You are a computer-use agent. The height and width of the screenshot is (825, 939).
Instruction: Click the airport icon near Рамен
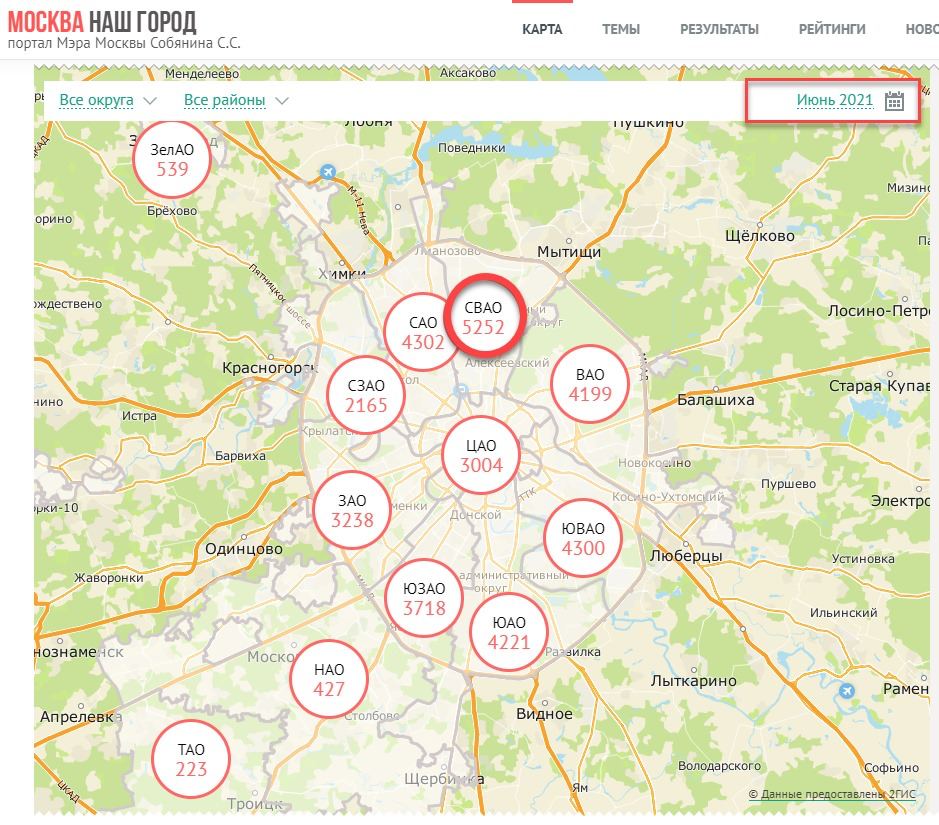coord(846,690)
